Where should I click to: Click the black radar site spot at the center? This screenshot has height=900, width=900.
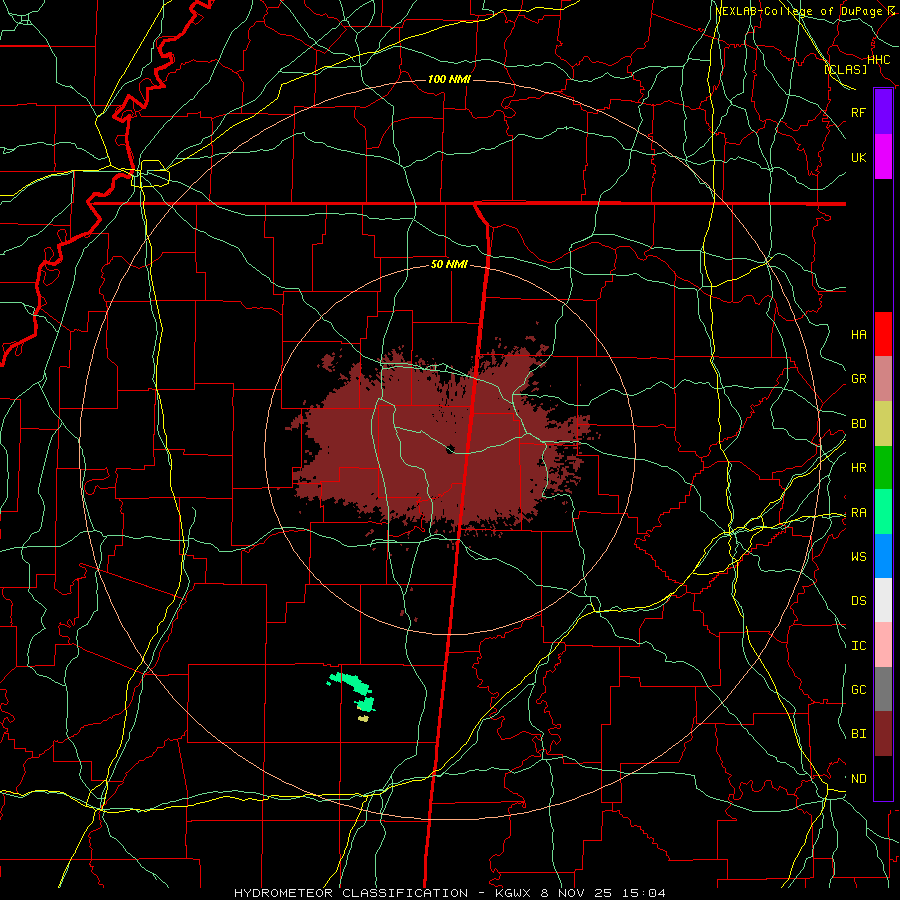point(449,448)
